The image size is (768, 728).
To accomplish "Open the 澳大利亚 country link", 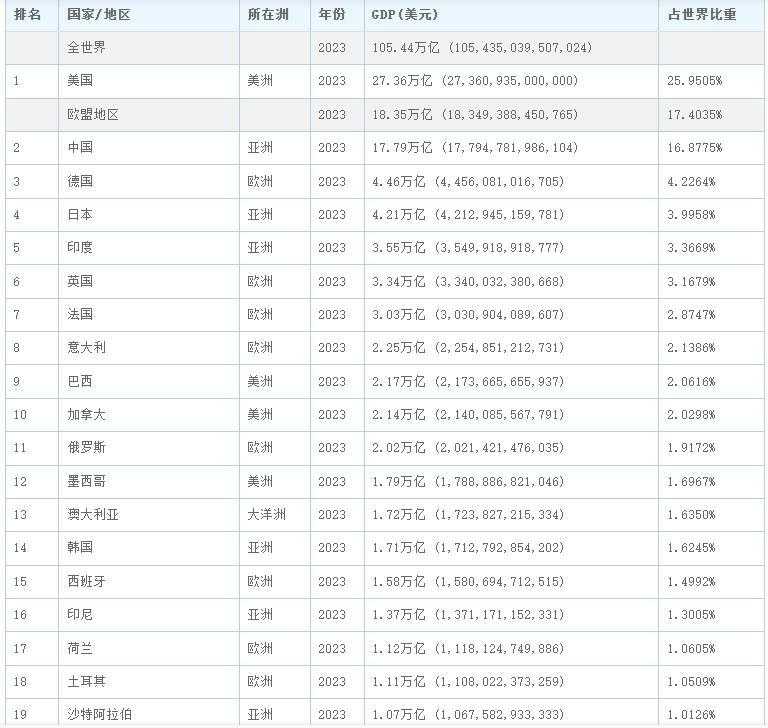I will coord(92,515).
